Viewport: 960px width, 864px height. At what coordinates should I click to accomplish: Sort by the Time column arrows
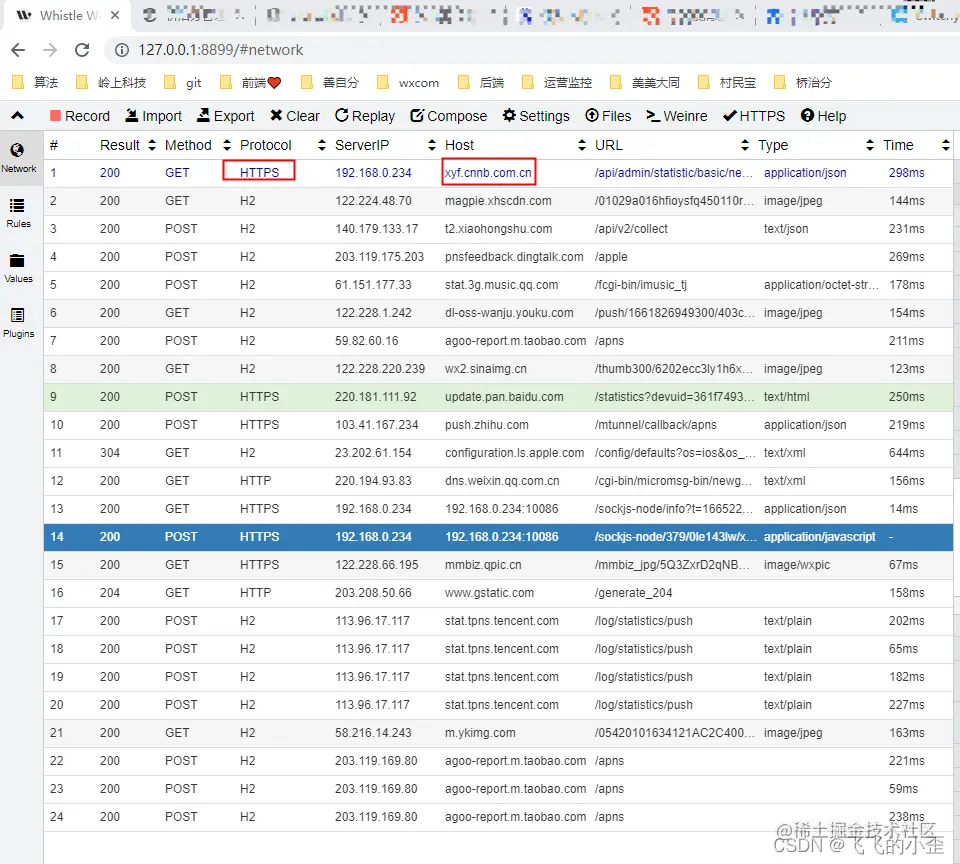(x=945, y=145)
